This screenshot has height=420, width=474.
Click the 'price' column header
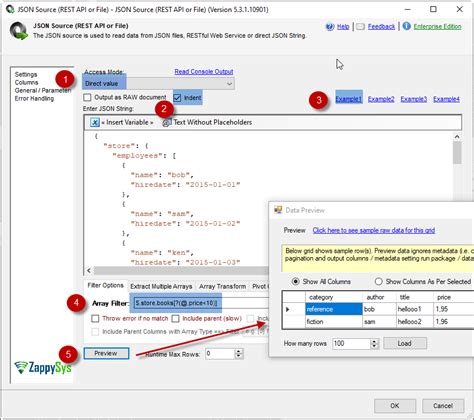[453, 297]
